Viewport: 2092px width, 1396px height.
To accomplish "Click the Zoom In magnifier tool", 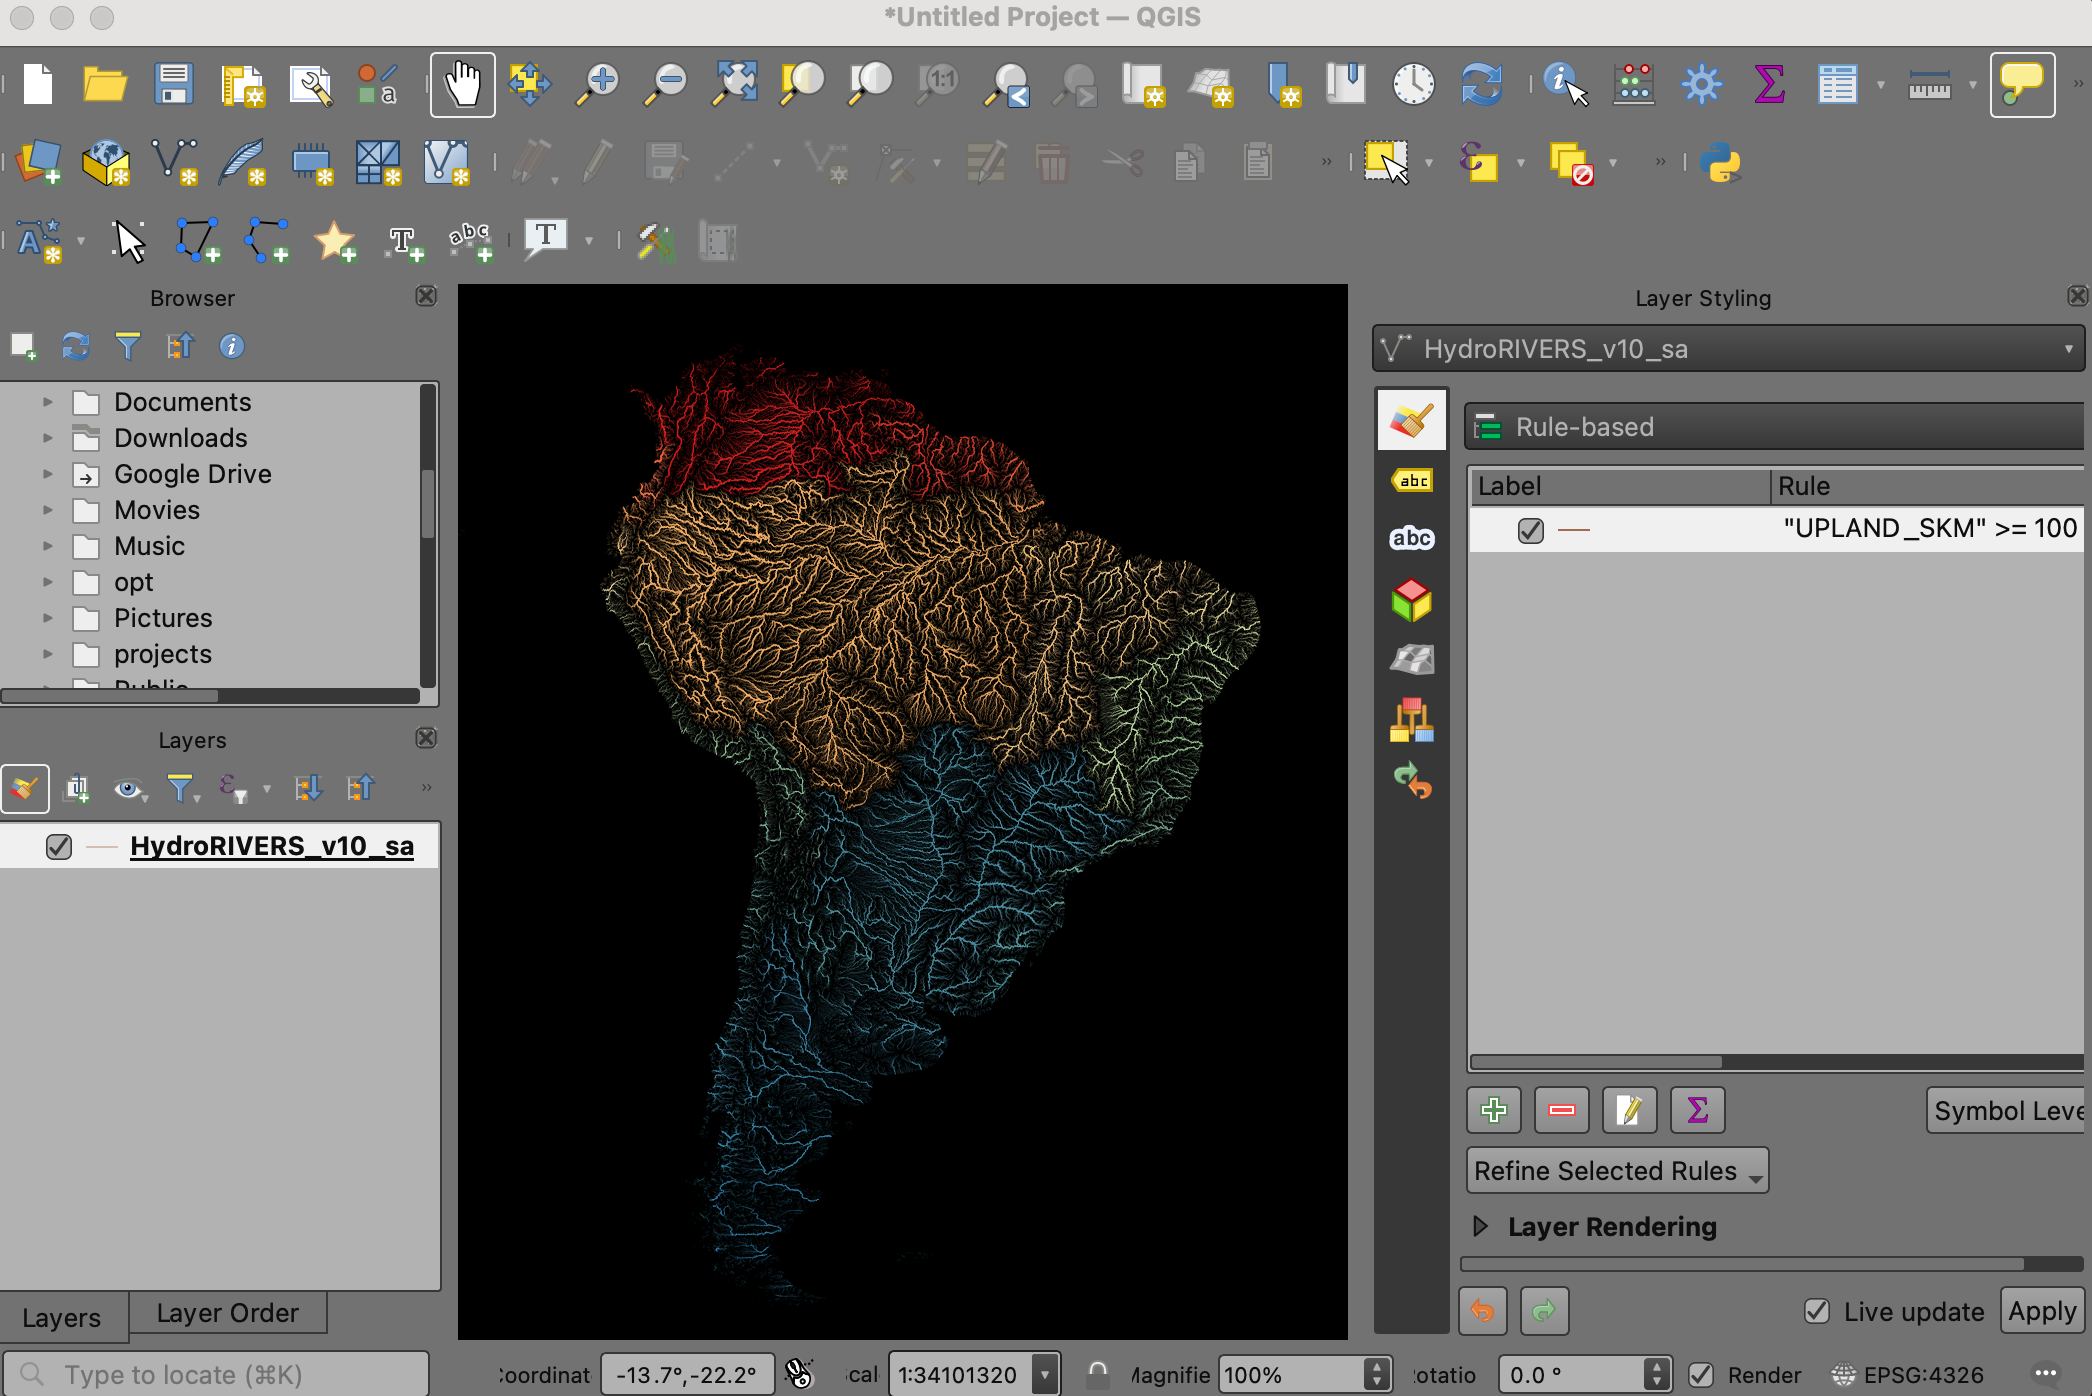I will coord(598,85).
